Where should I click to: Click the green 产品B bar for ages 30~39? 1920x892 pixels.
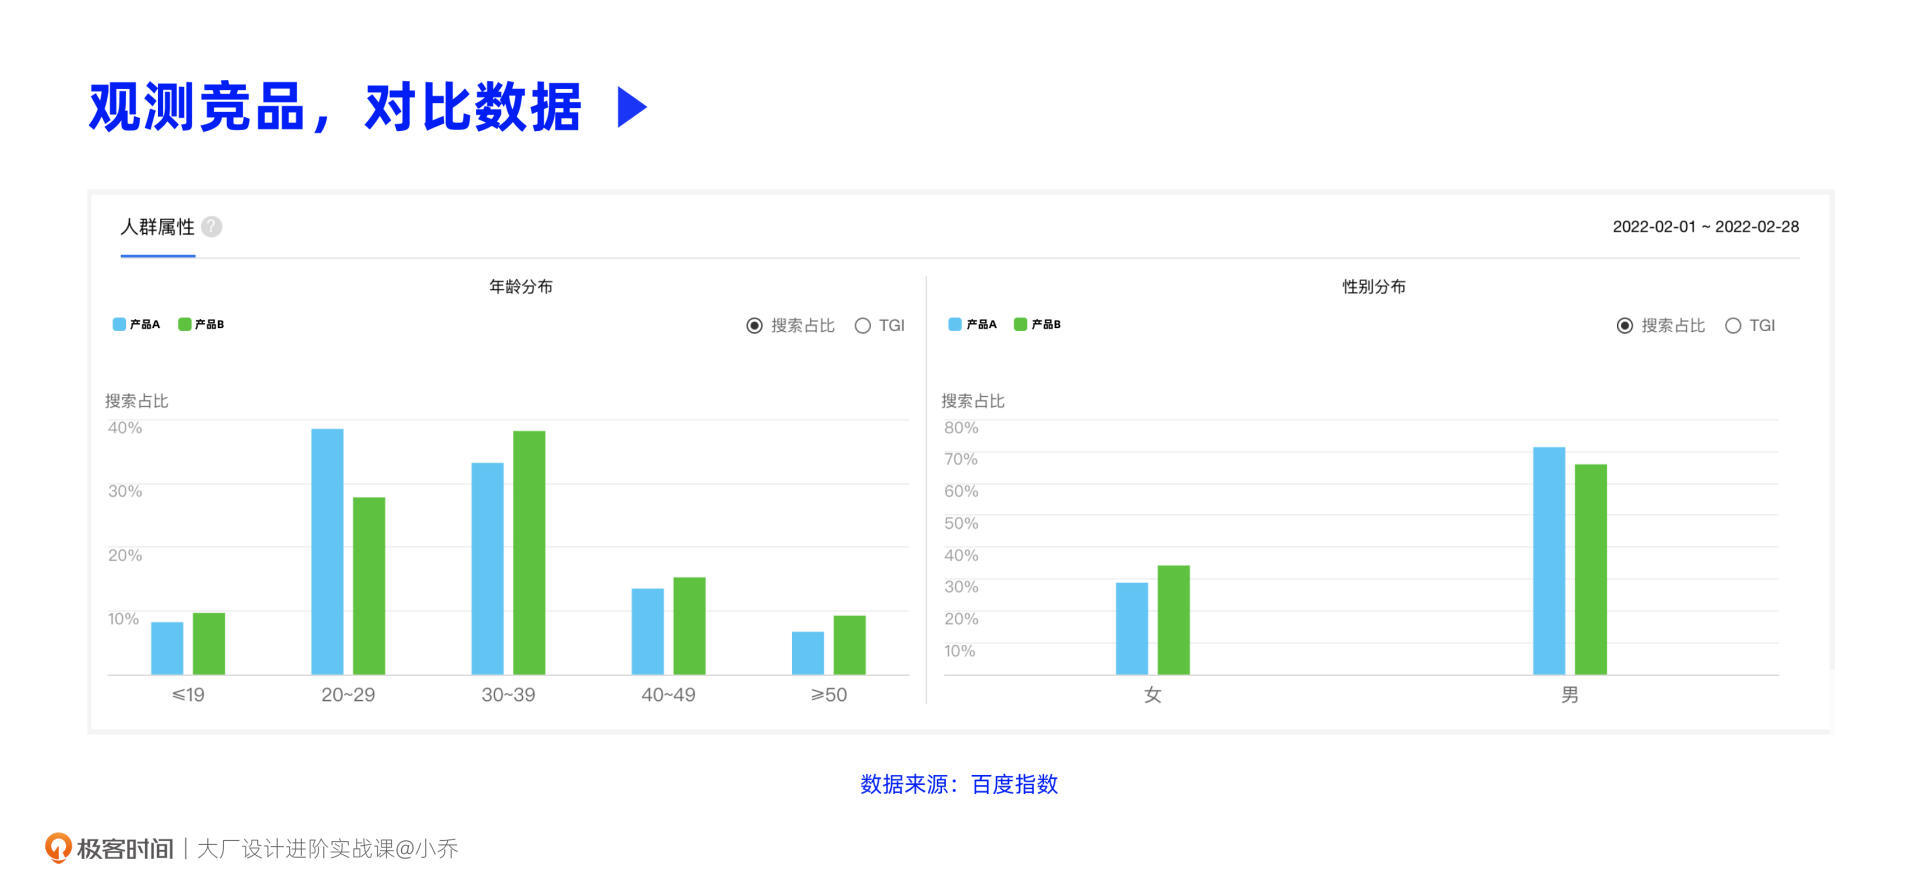pos(529,552)
